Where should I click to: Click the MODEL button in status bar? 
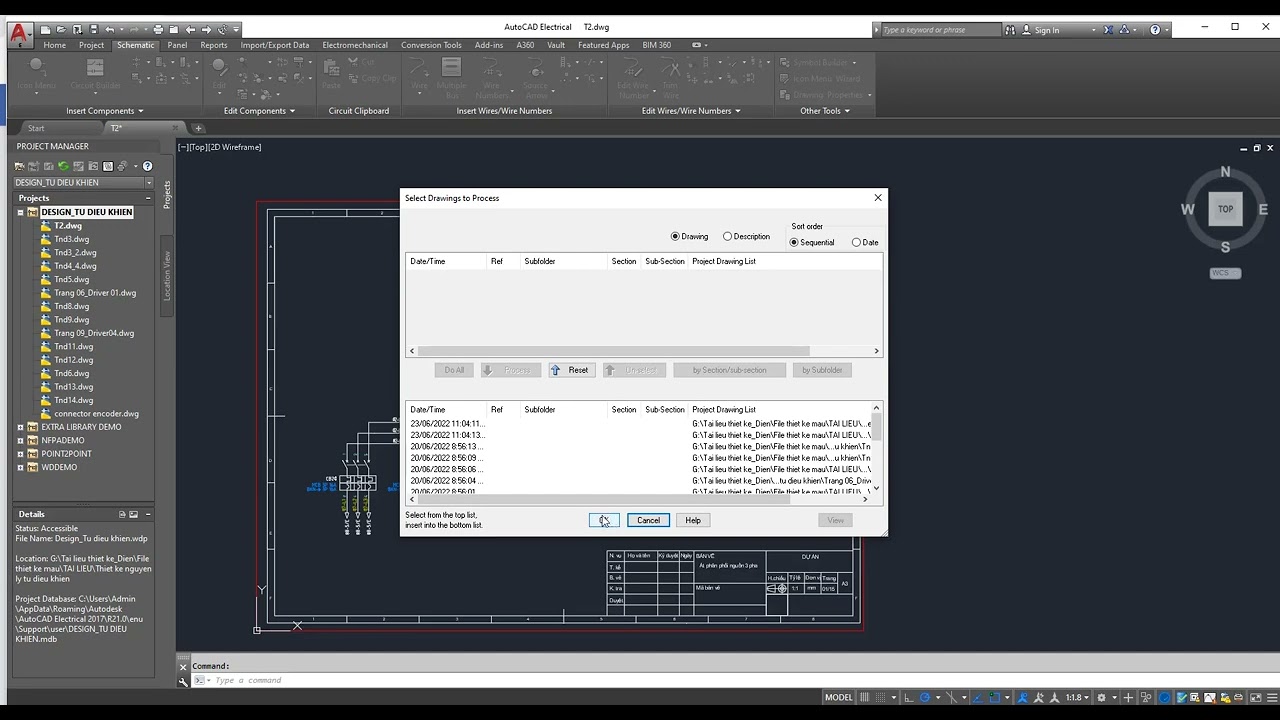(839, 697)
